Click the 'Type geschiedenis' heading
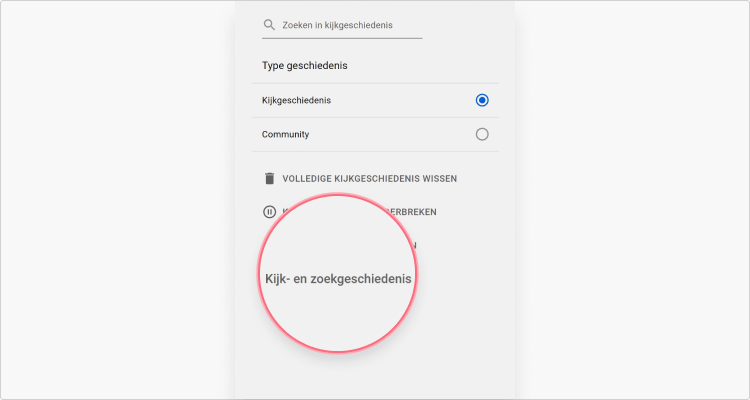Image resolution: width=750 pixels, height=400 pixels. click(x=305, y=66)
